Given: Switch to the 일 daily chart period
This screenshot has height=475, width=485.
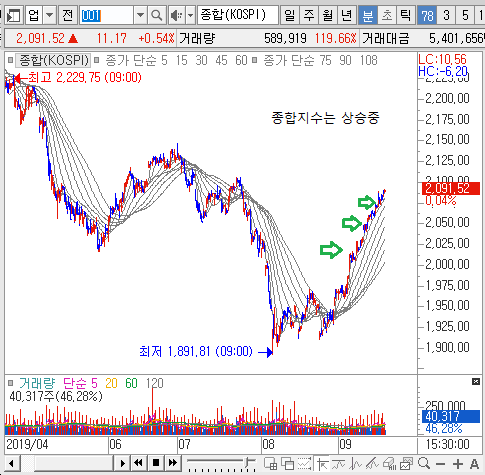Looking at the screenshot, I should [290, 15].
